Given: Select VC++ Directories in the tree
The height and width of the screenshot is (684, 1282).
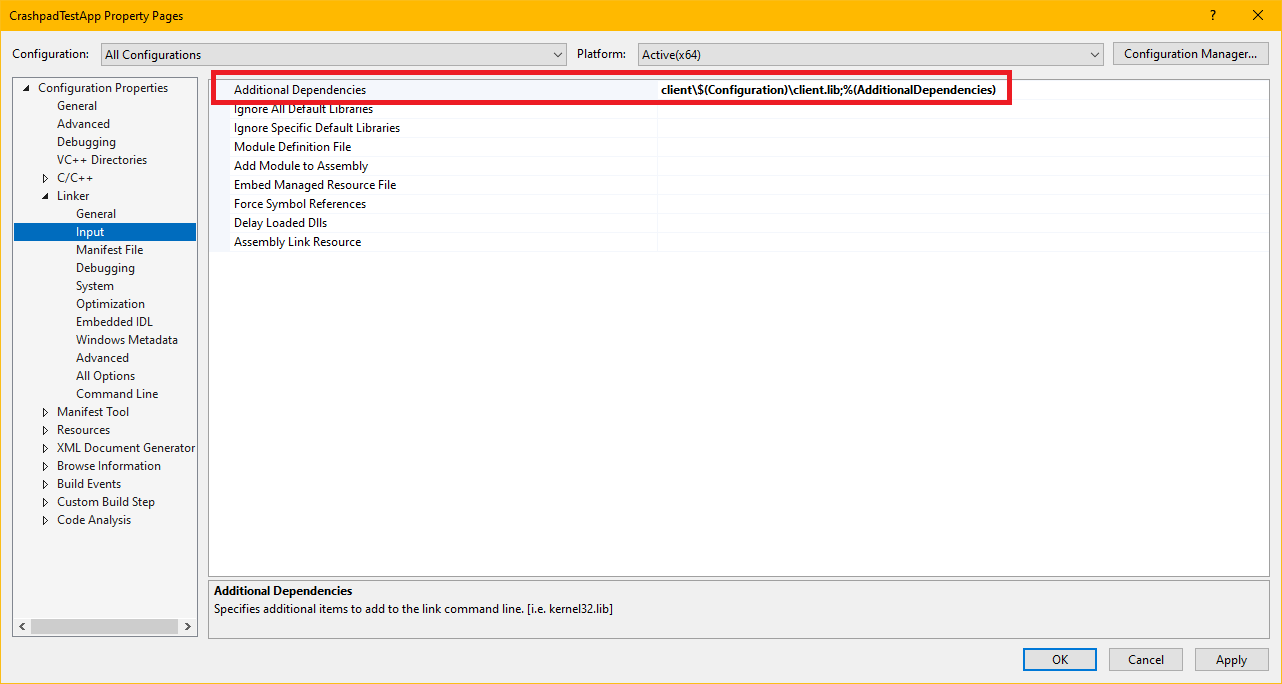Looking at the screenshot, I should (101, 160).
